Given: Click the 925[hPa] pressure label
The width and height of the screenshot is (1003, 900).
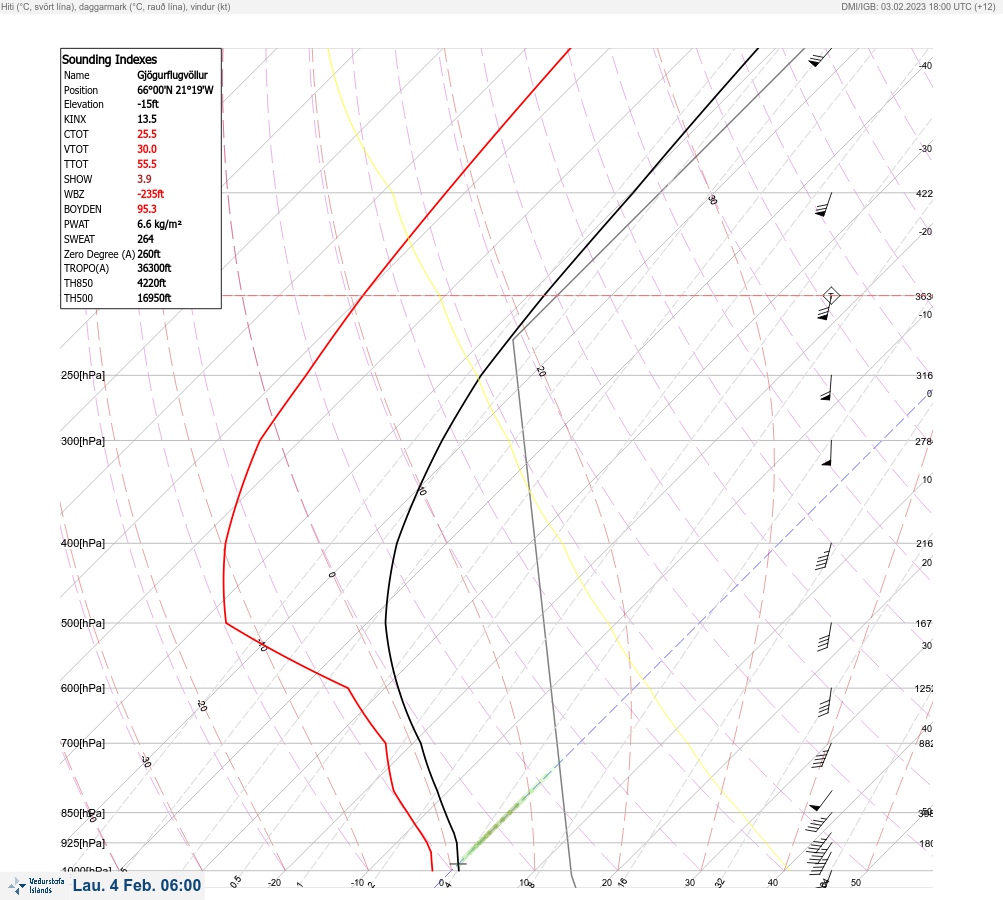Looking at the screenshot, I should [x=83, y=843].
